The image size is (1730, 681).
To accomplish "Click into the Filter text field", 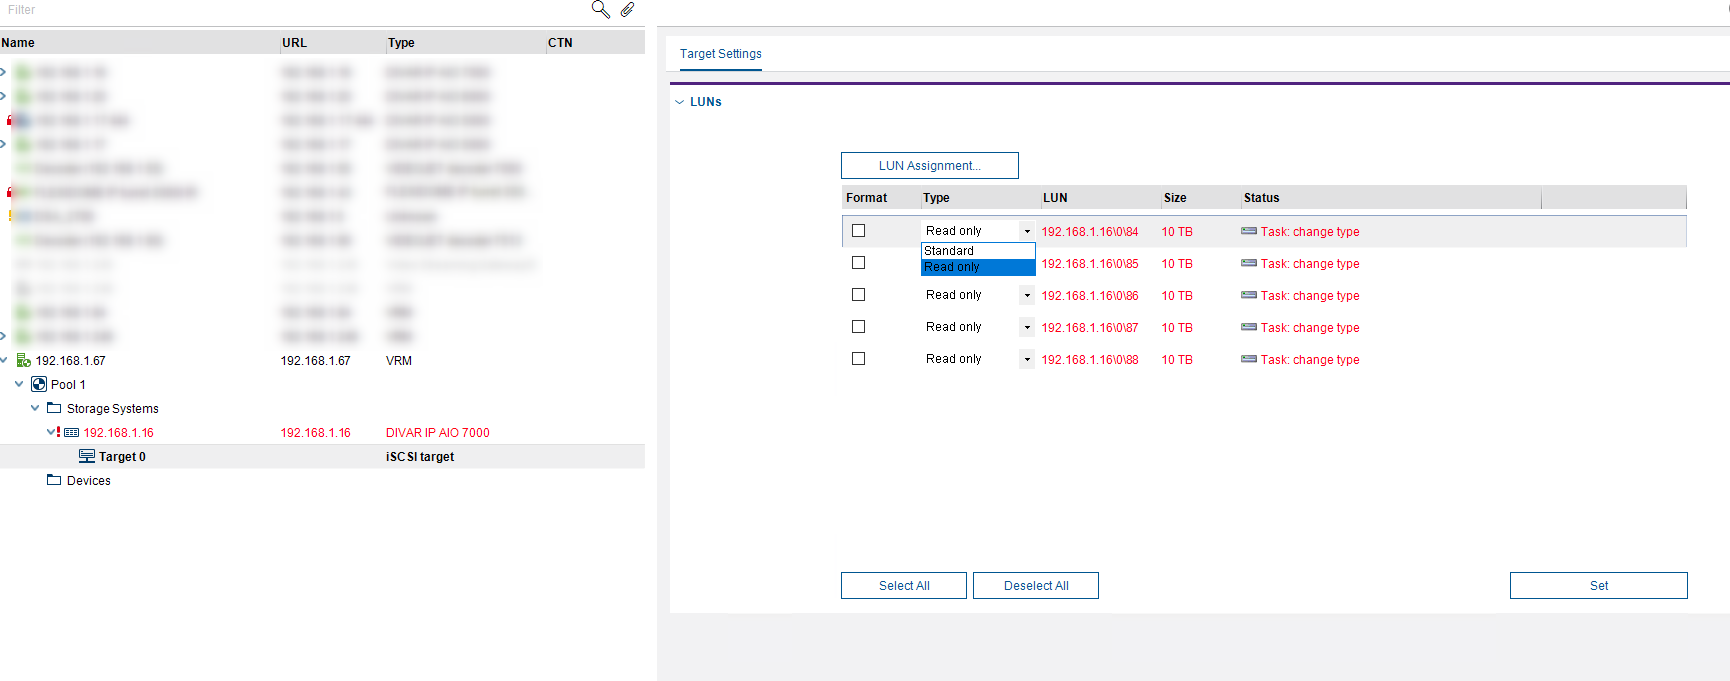I will point(290,10).
